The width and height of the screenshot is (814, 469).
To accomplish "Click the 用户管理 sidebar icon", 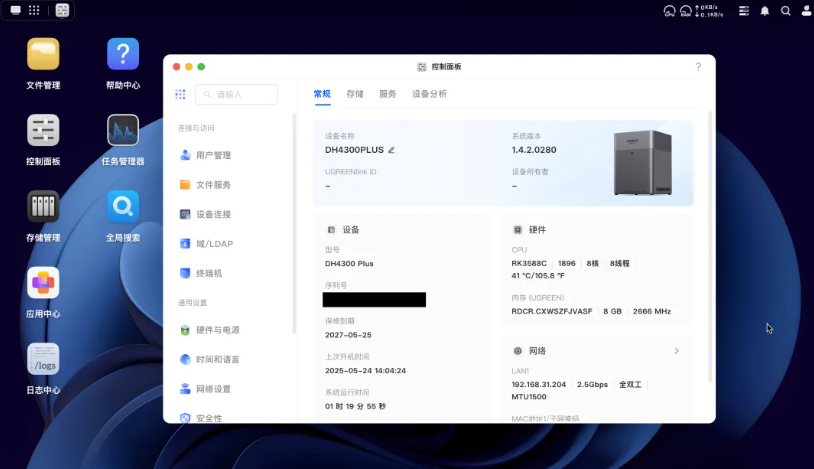I will 185,155.
